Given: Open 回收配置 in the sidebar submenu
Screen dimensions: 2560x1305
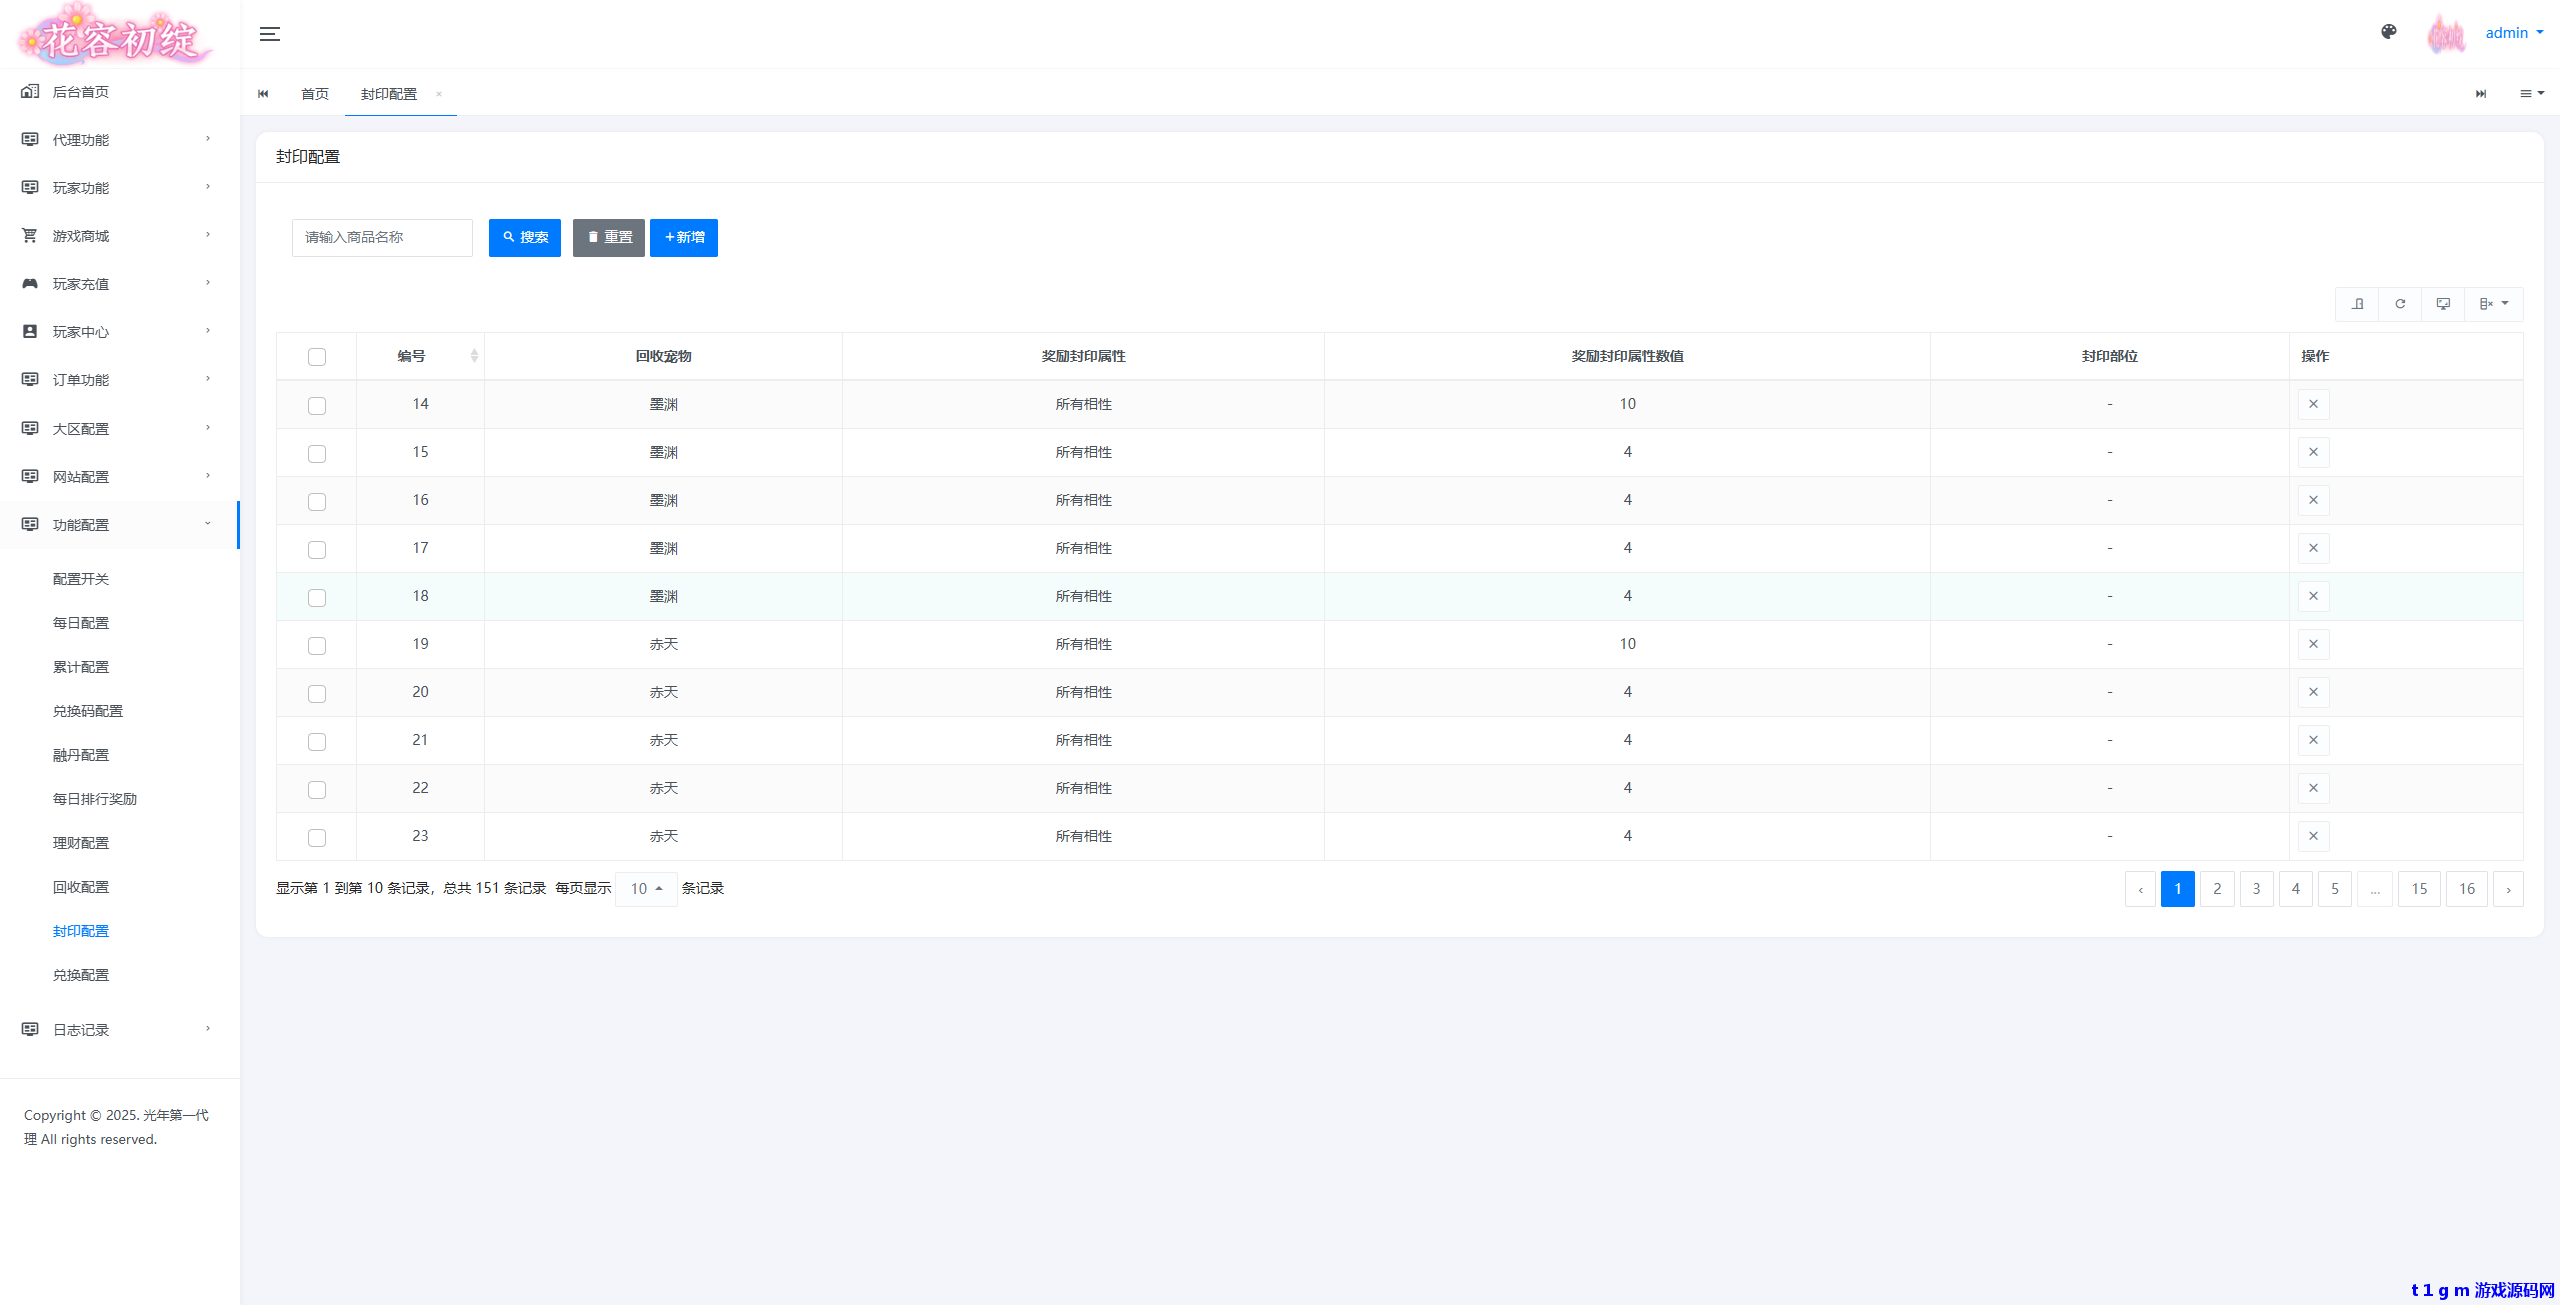Looking at the screenshot, I should point(81,887).
